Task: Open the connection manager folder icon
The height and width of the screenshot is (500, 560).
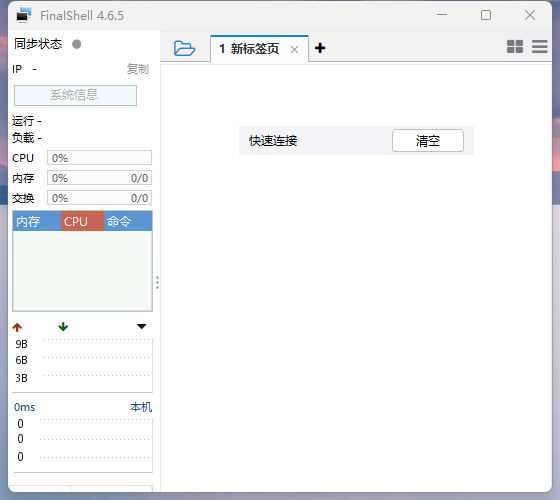Action: coord(184,48)
